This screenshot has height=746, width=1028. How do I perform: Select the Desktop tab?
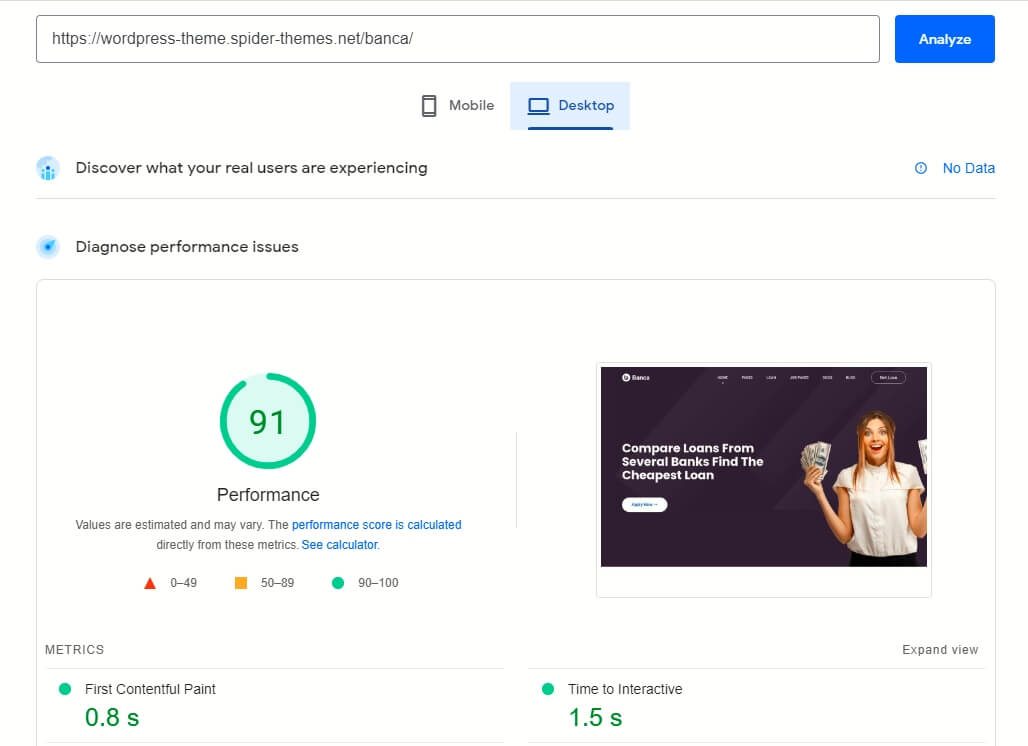pos(570,106)
